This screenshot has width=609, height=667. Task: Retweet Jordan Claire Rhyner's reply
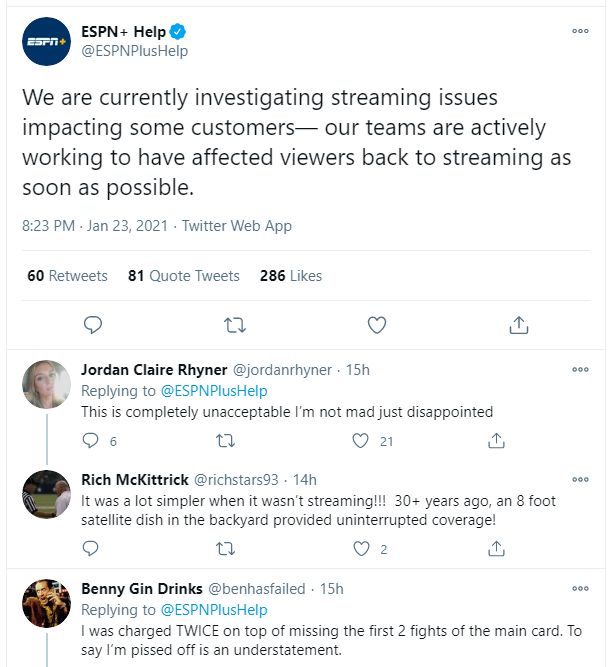226,440
